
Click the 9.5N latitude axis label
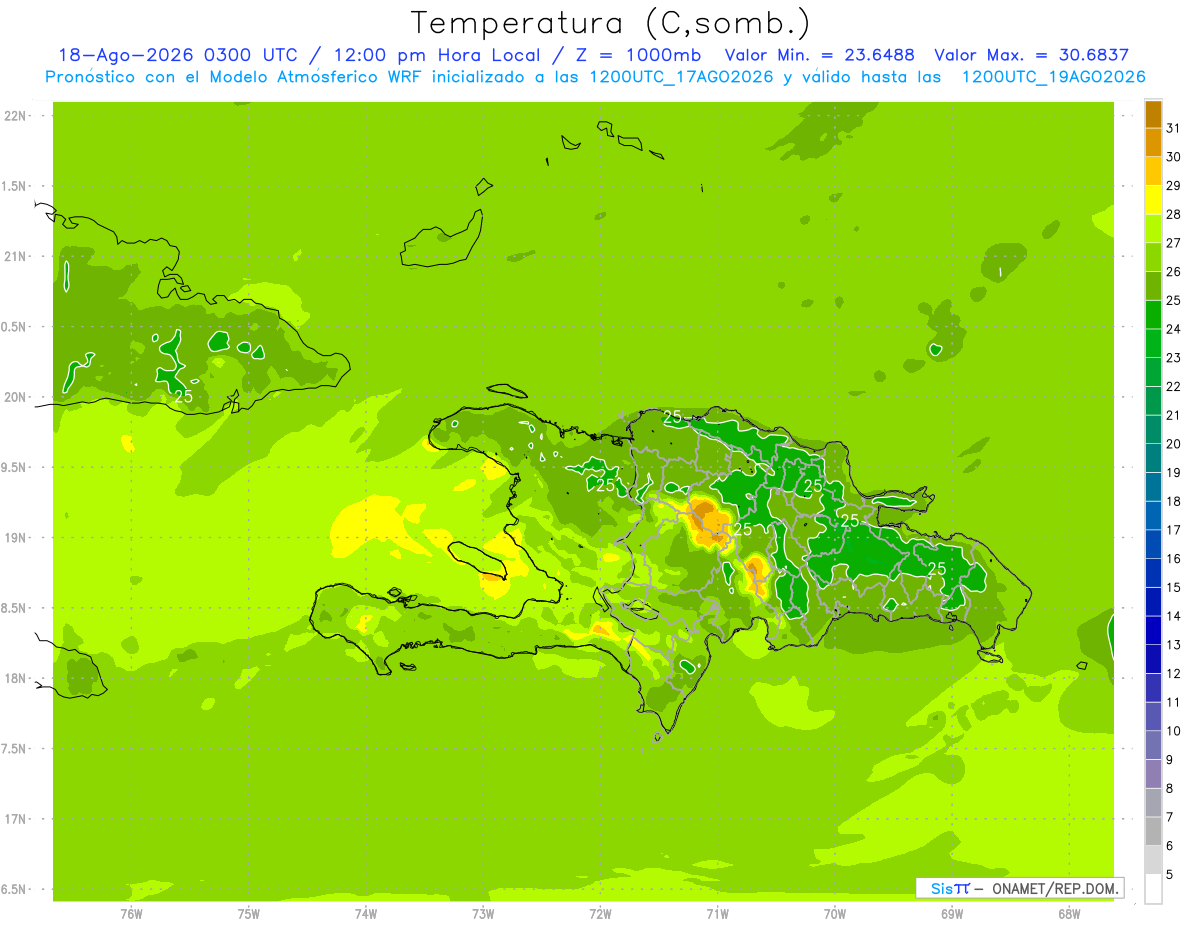coord(15,468)
